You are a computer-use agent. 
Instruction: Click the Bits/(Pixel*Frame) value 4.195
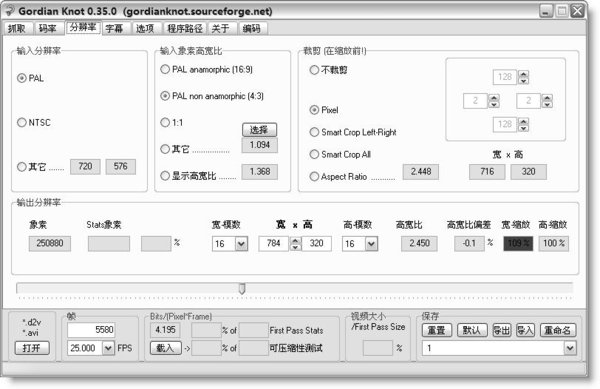coord(165,330)
